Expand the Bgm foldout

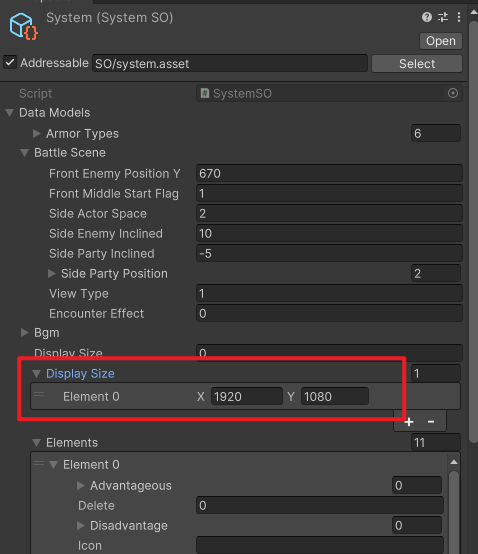point(24,333)
